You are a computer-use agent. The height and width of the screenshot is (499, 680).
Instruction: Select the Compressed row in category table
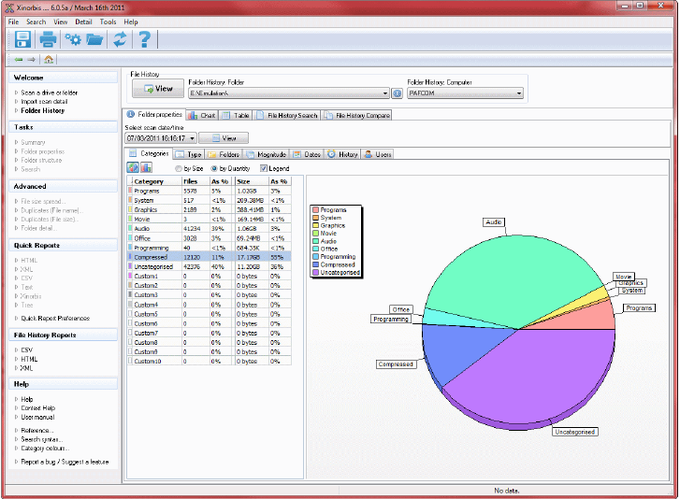point(150,256)
